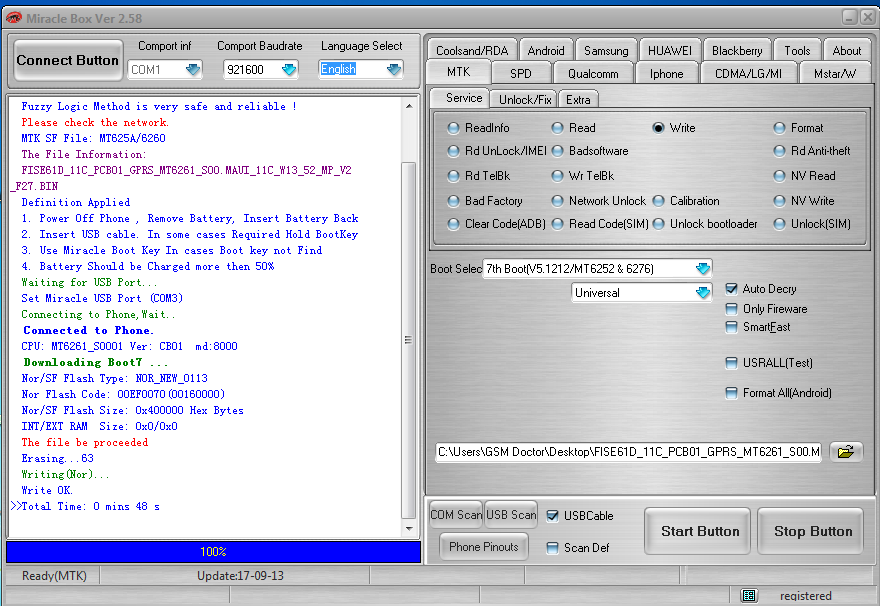Select Rd UnLock/IMEI radio option
880x606 pixels.
[453, 151]
